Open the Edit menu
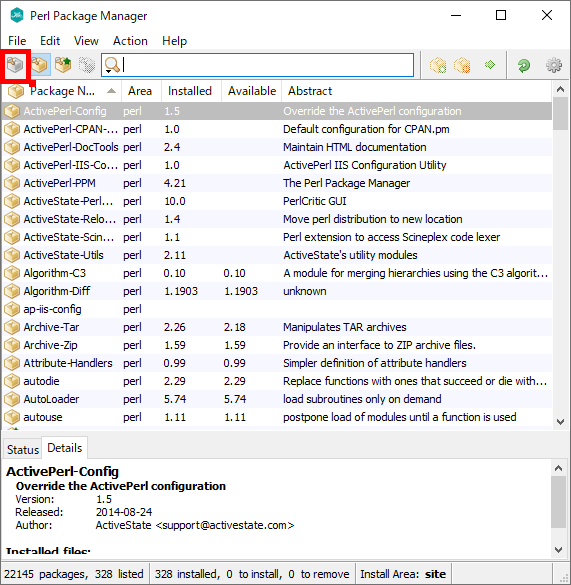The width and height of the screenshot is (571, 585). 50,41
